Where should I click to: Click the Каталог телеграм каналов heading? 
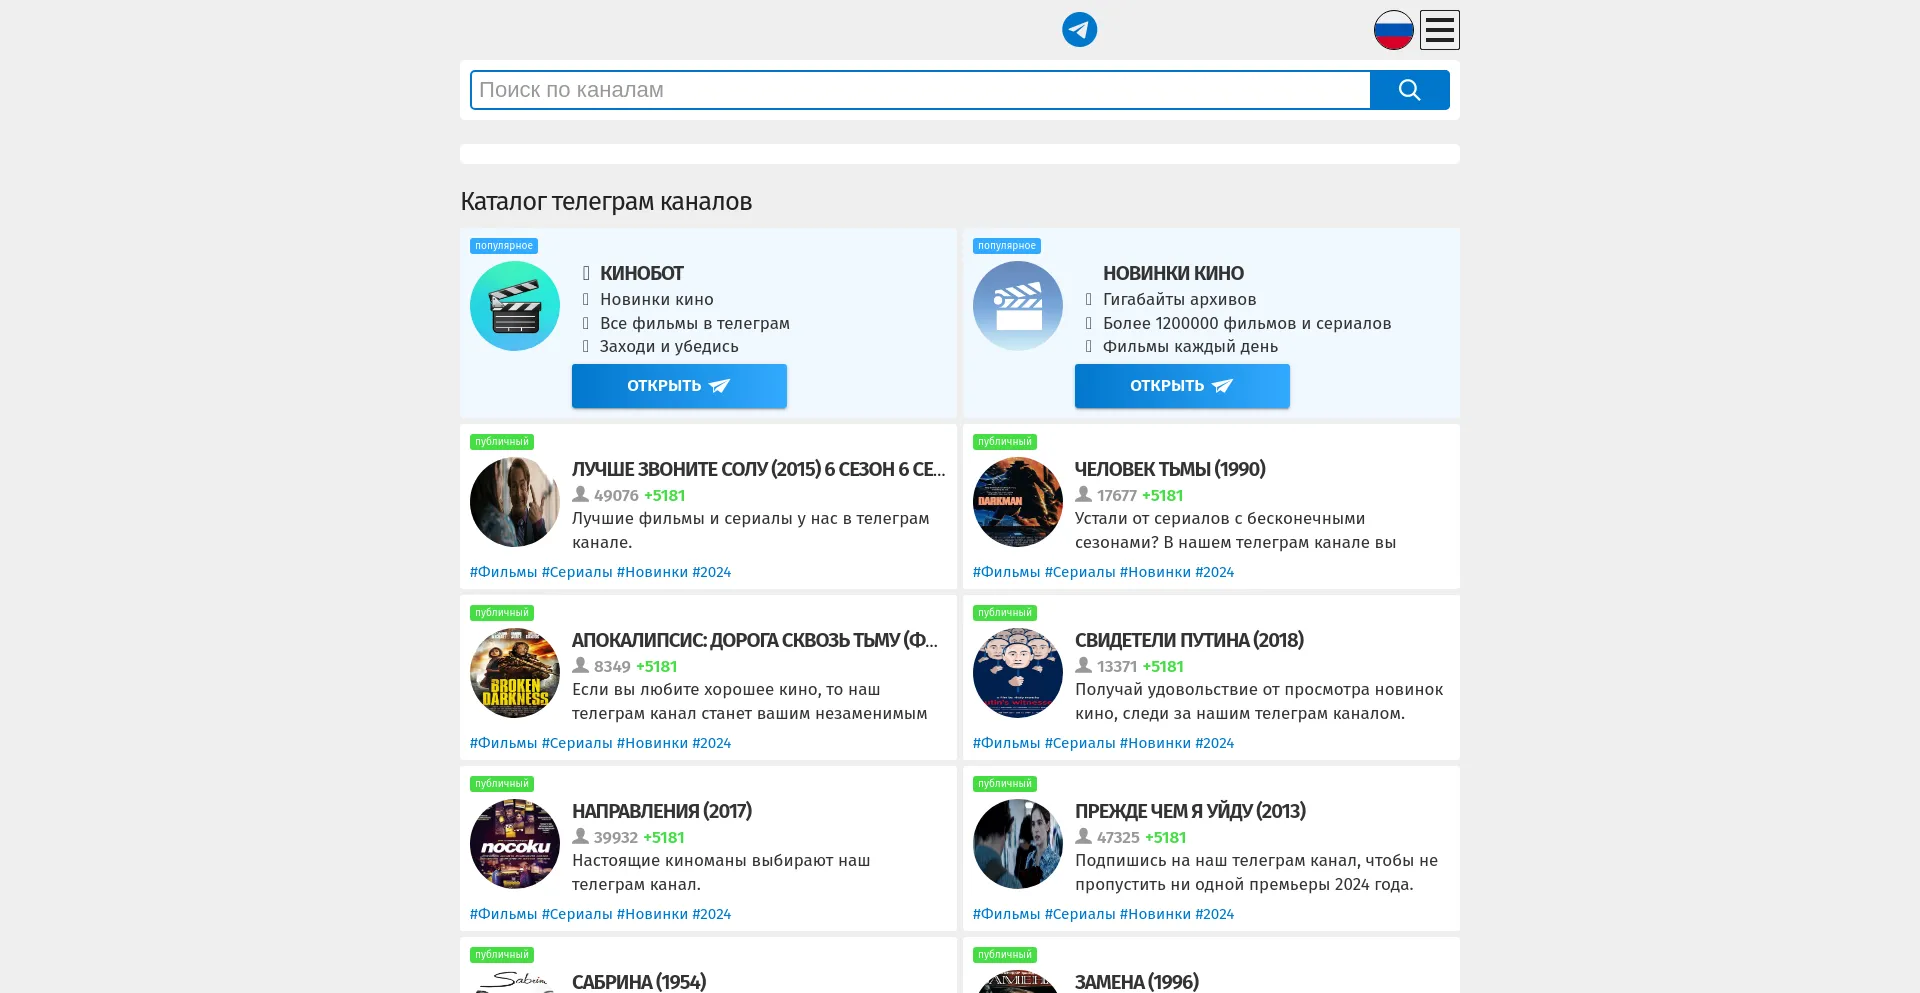pyautogui.click(x=606, y=201)
